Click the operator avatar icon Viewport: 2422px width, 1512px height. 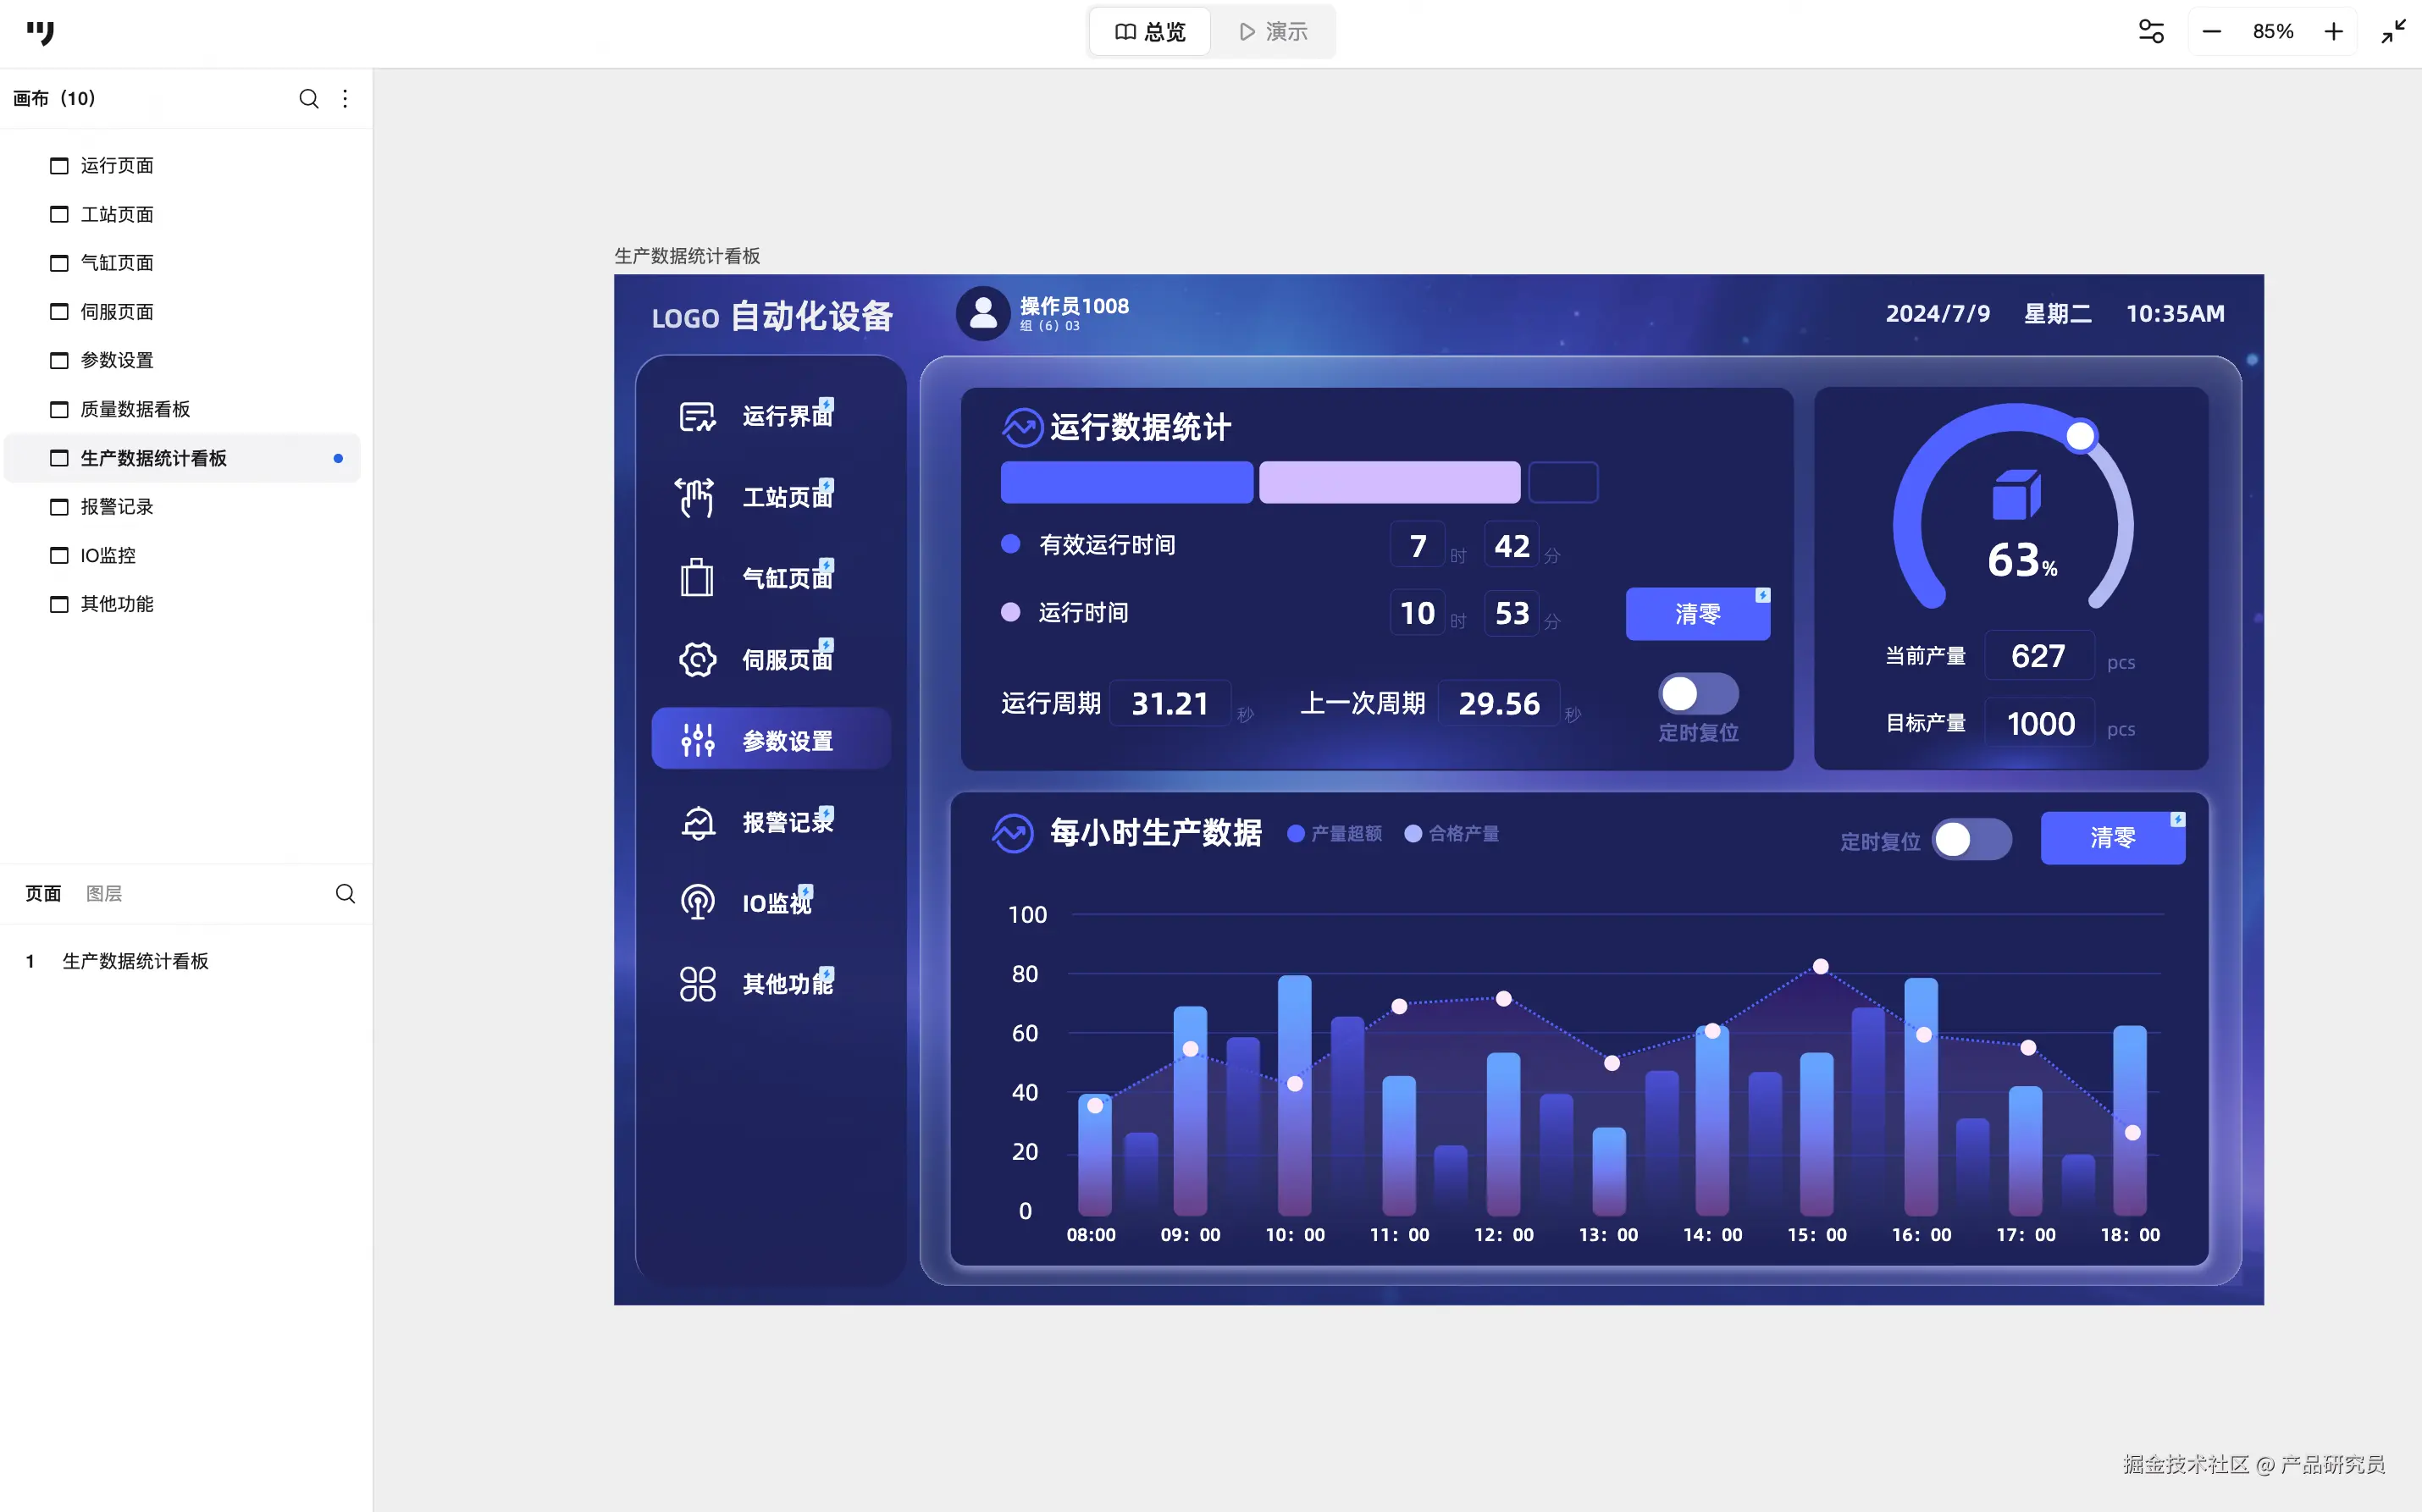(983, 313)
